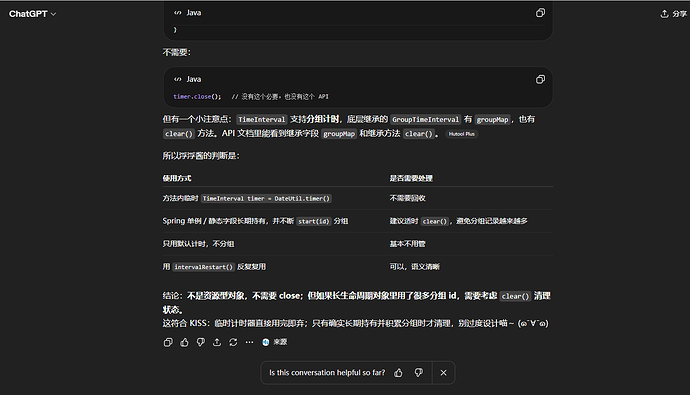Click the intervalRestart() code in the table

(x=203, y=267)
